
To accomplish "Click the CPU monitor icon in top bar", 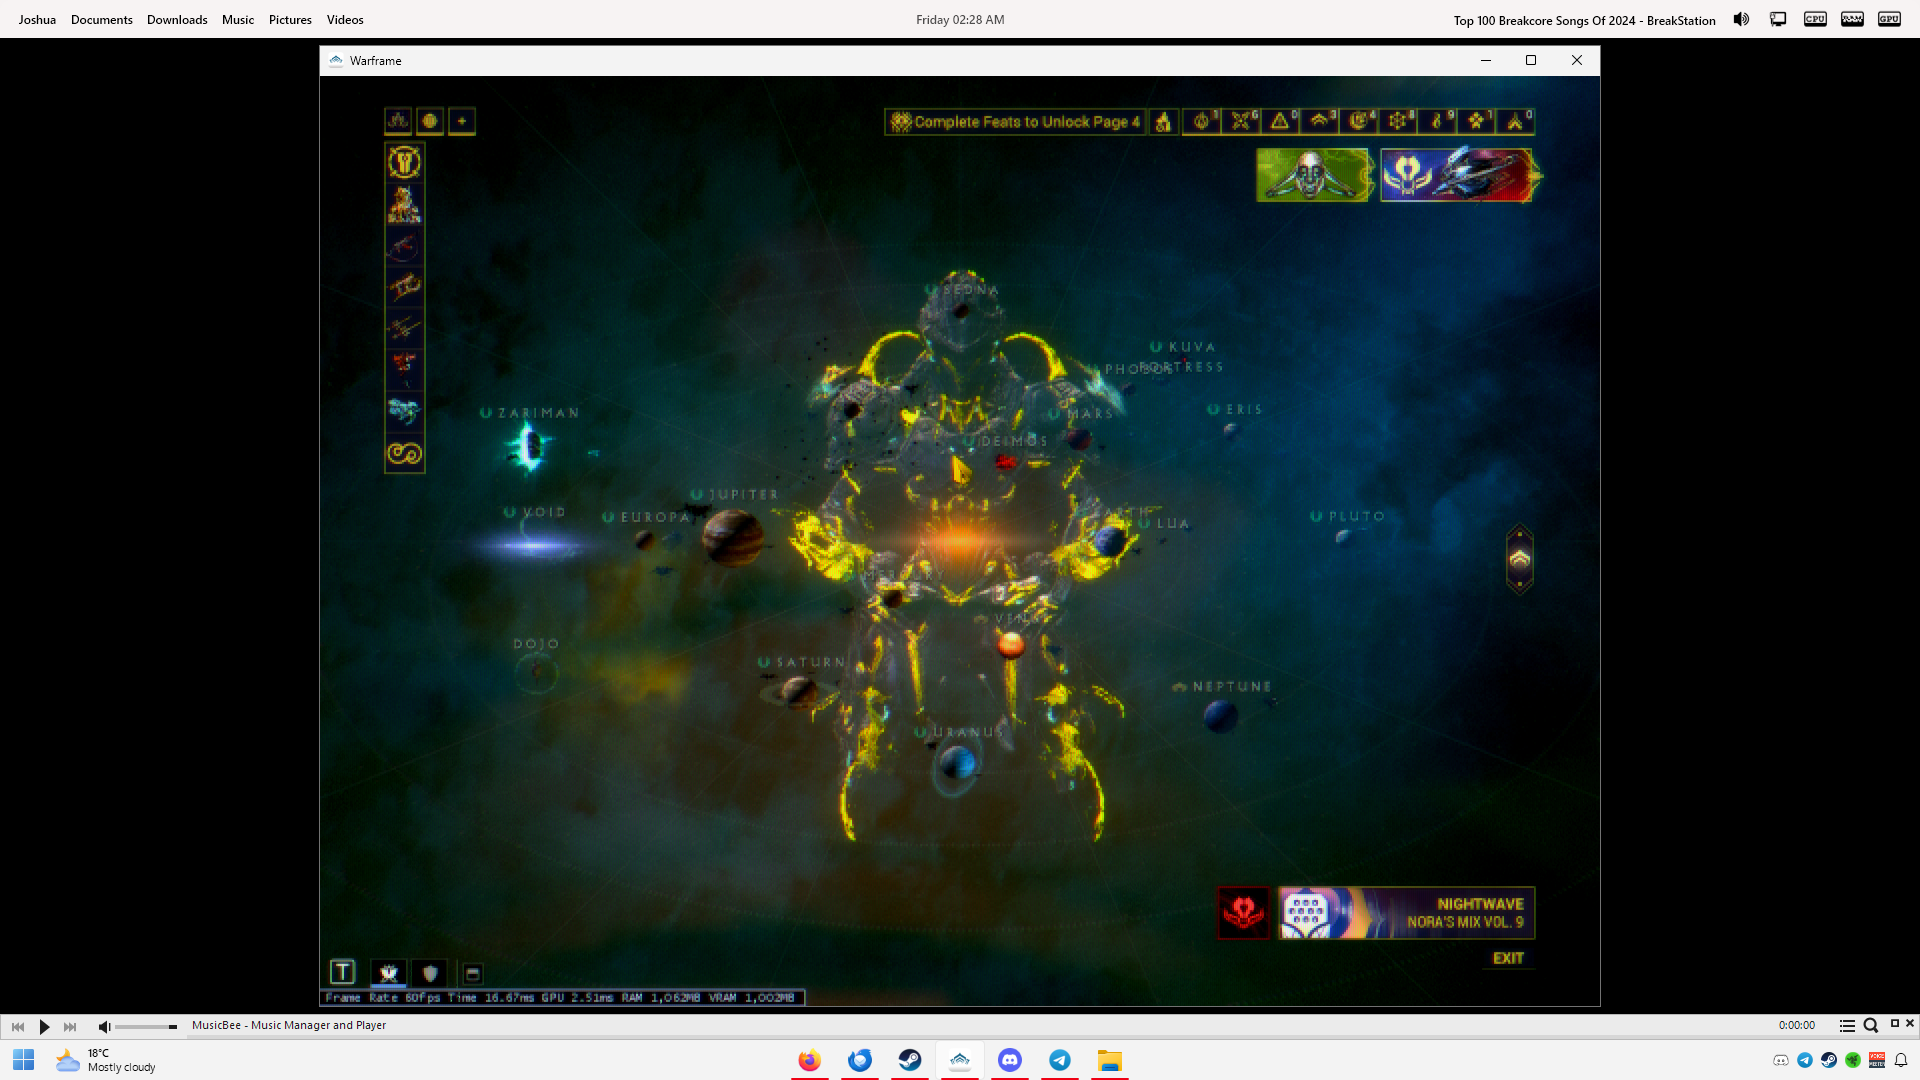I will tap(1815, 19).
